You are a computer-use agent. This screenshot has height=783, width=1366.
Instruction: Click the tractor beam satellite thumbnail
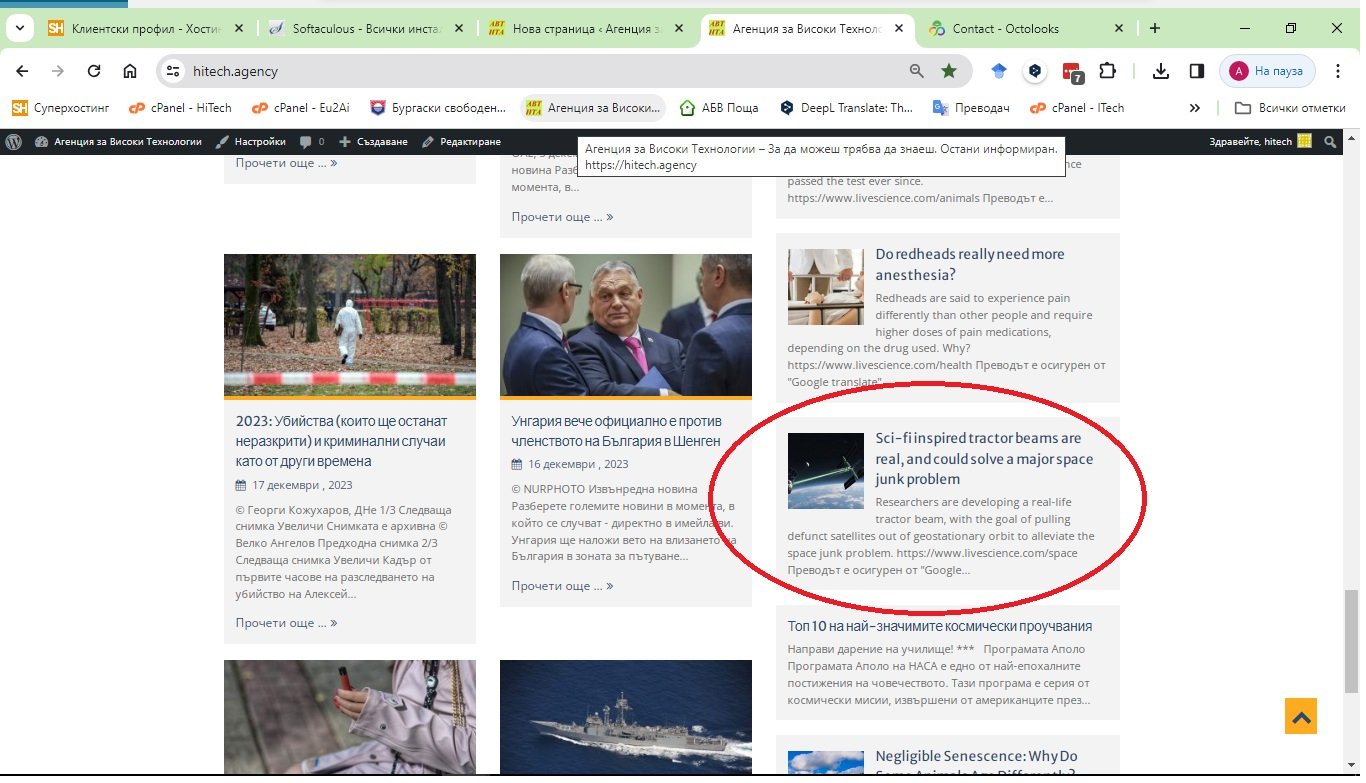tap(825, 471)
